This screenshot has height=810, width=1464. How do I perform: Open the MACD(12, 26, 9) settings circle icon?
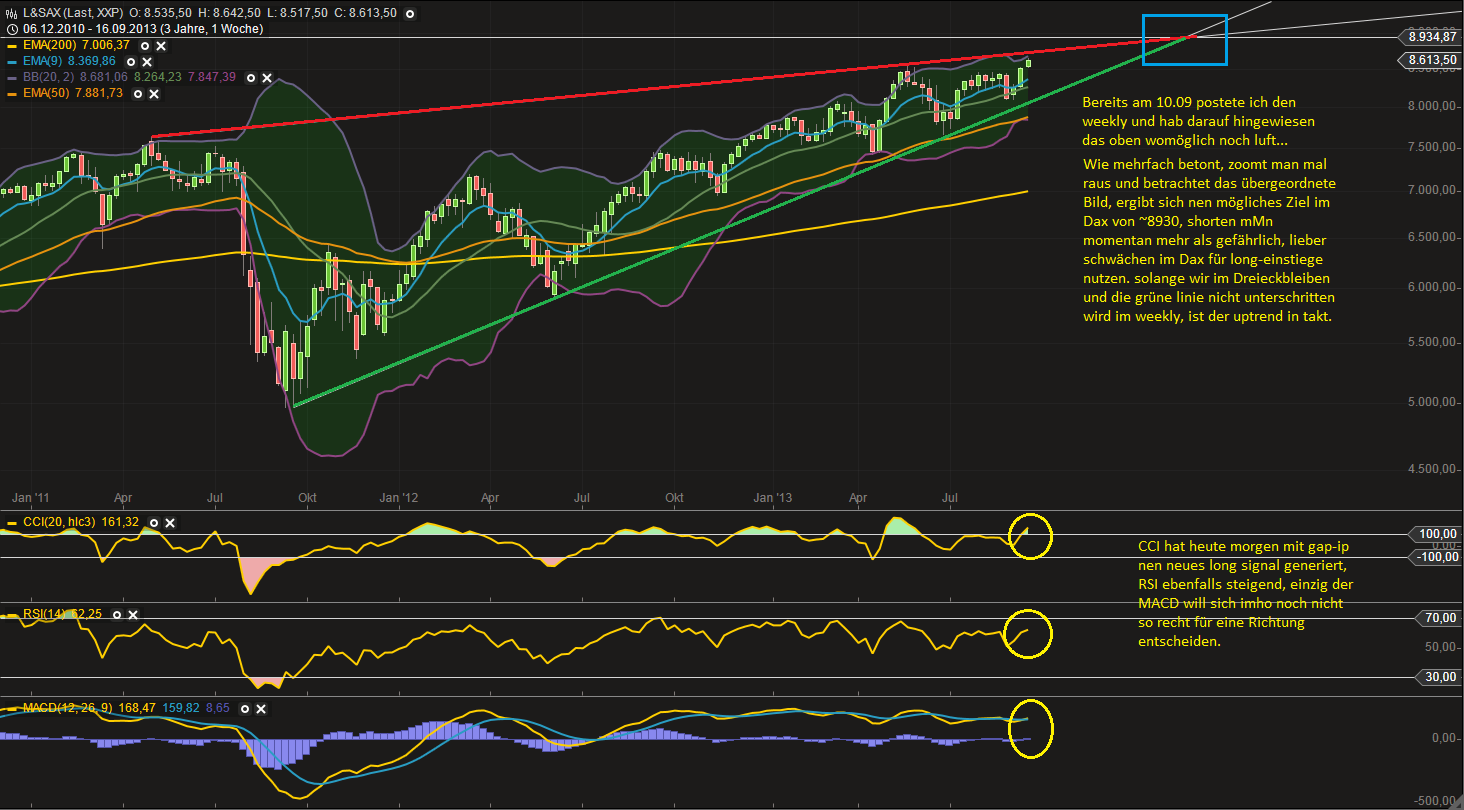[x=245, y=709]
